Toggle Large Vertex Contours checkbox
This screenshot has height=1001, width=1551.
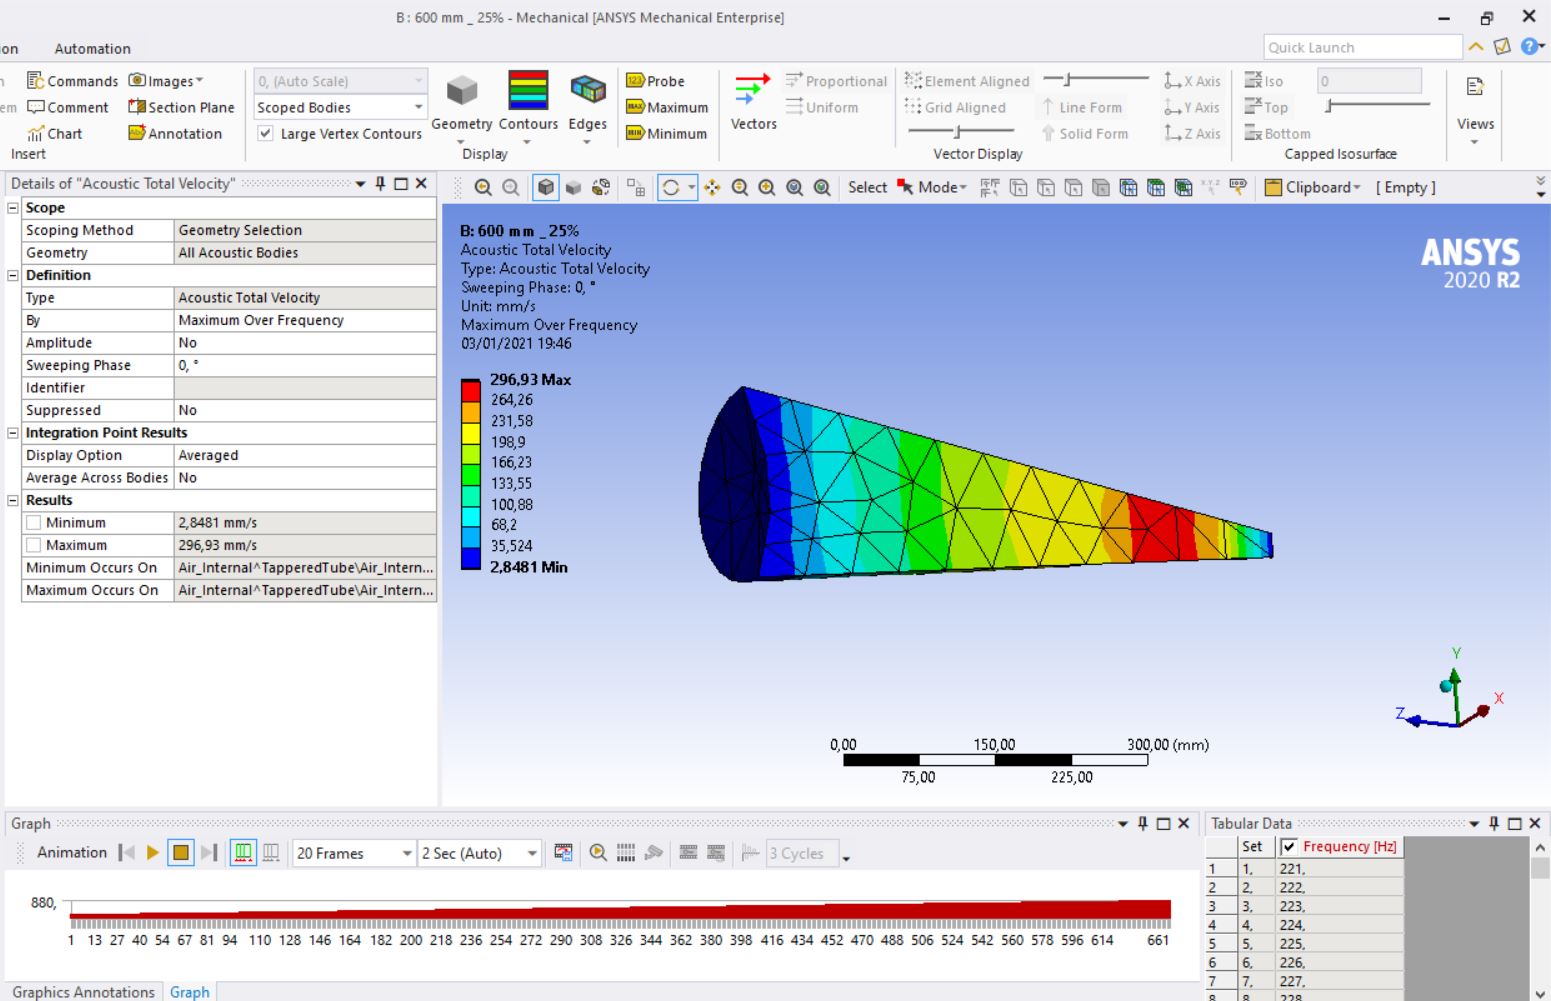pos(265,133)
